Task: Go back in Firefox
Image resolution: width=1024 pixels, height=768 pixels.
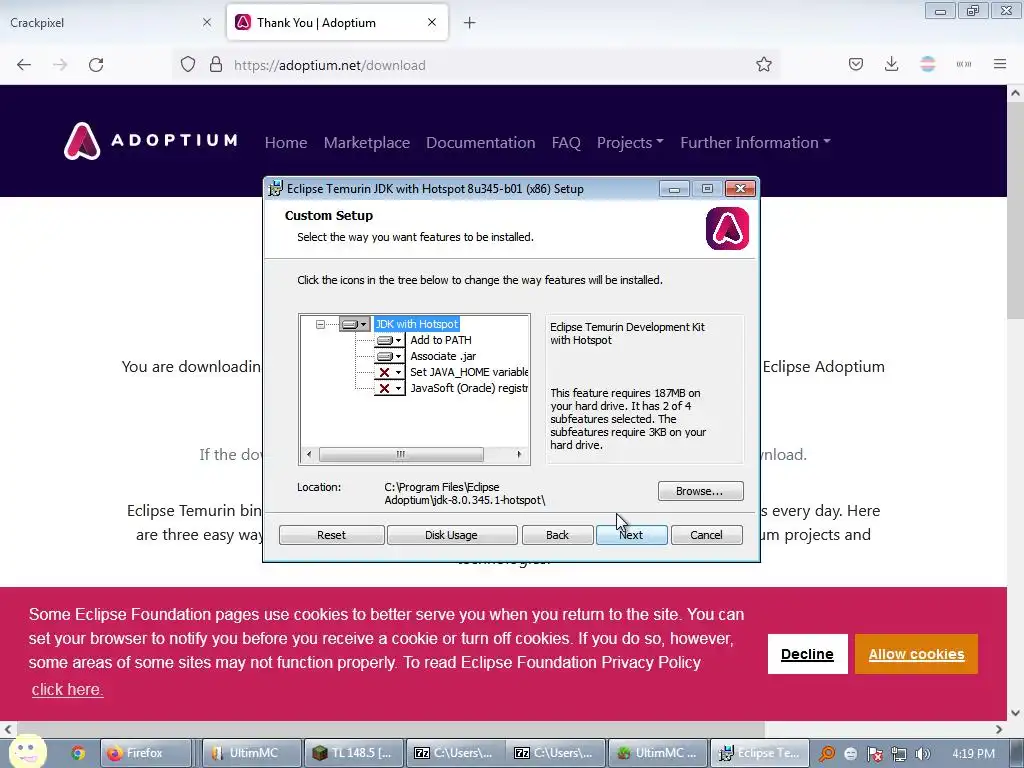Action: click(24, 65)
